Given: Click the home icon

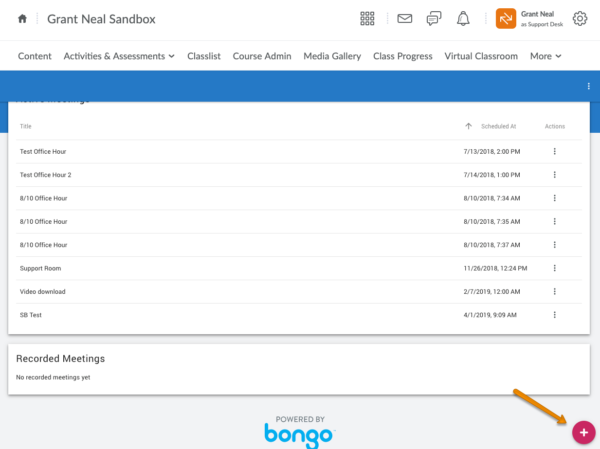Looking at the screenshot, I should 22,19.
